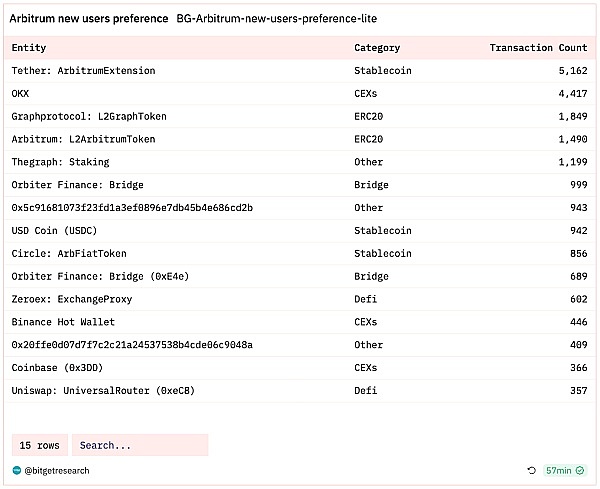
Task: Sort by the Category column header
Action: [x=377, y=48]
